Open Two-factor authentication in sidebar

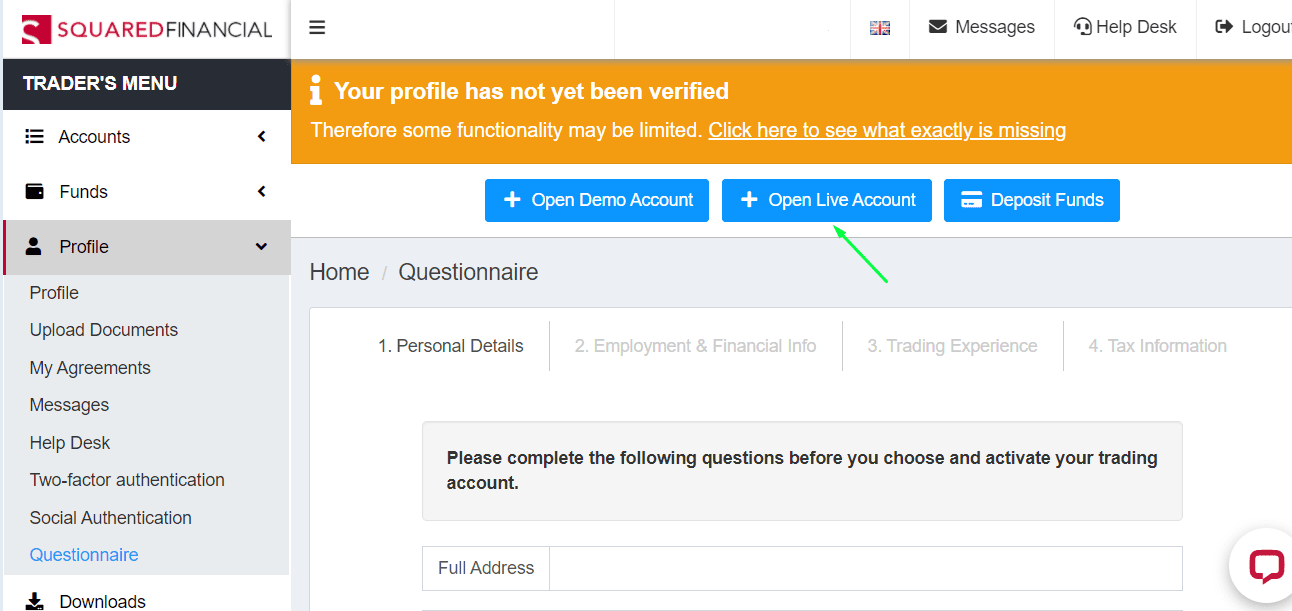(127, 480)
